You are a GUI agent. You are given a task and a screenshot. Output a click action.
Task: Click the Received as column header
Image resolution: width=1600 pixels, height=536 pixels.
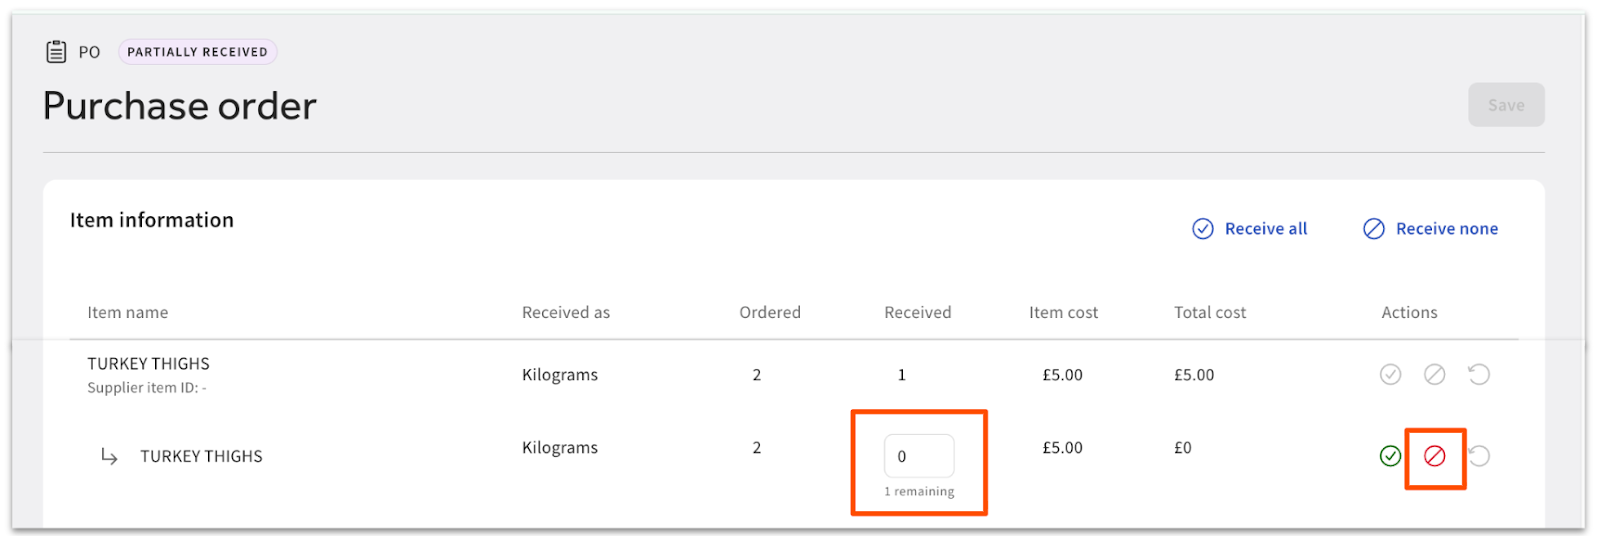(566, 312)
